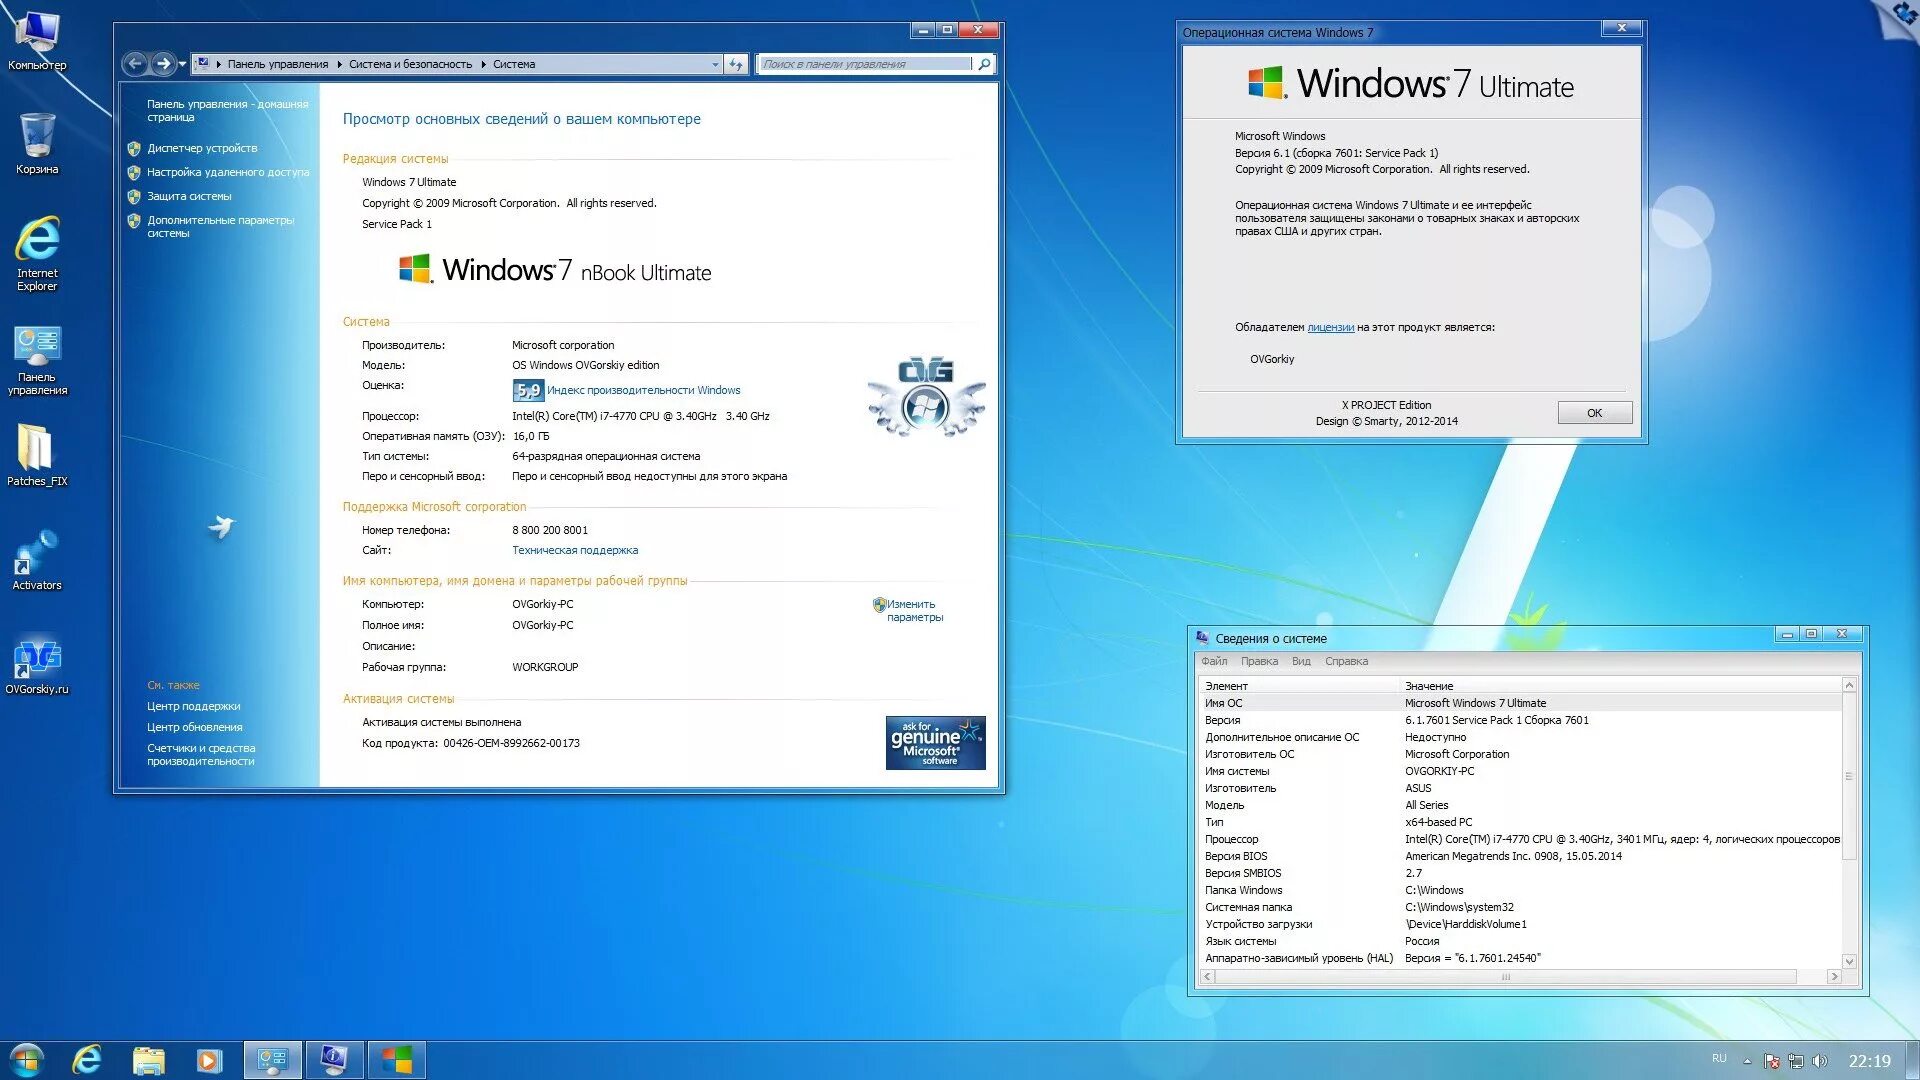Click the Start orb in taskbar
This screenshot has width=1920, height=1080.
pyautogui.click(x=27, y=1059)
